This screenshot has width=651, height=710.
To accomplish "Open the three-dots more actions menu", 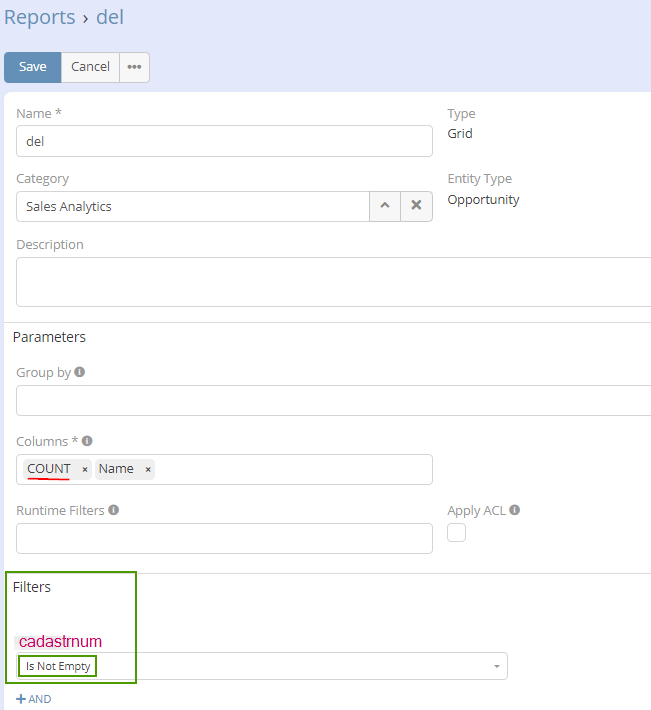I will [134, 67].
